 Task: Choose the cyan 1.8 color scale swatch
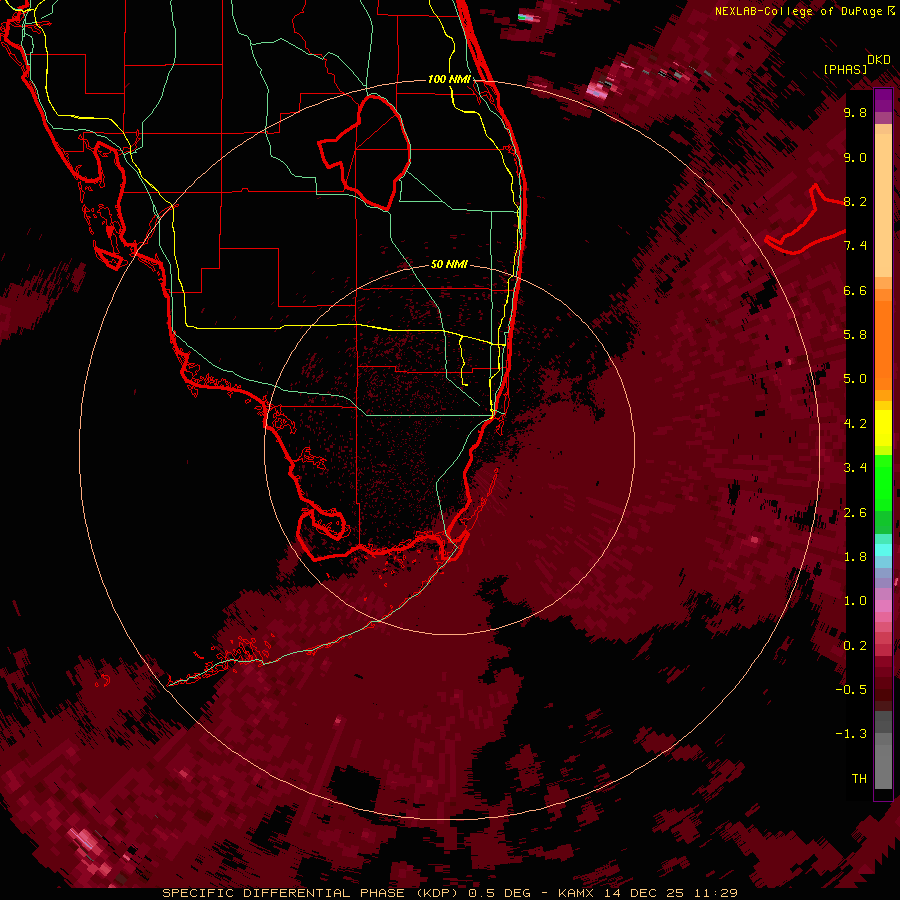pyautogui.click(x=883, y=550)
